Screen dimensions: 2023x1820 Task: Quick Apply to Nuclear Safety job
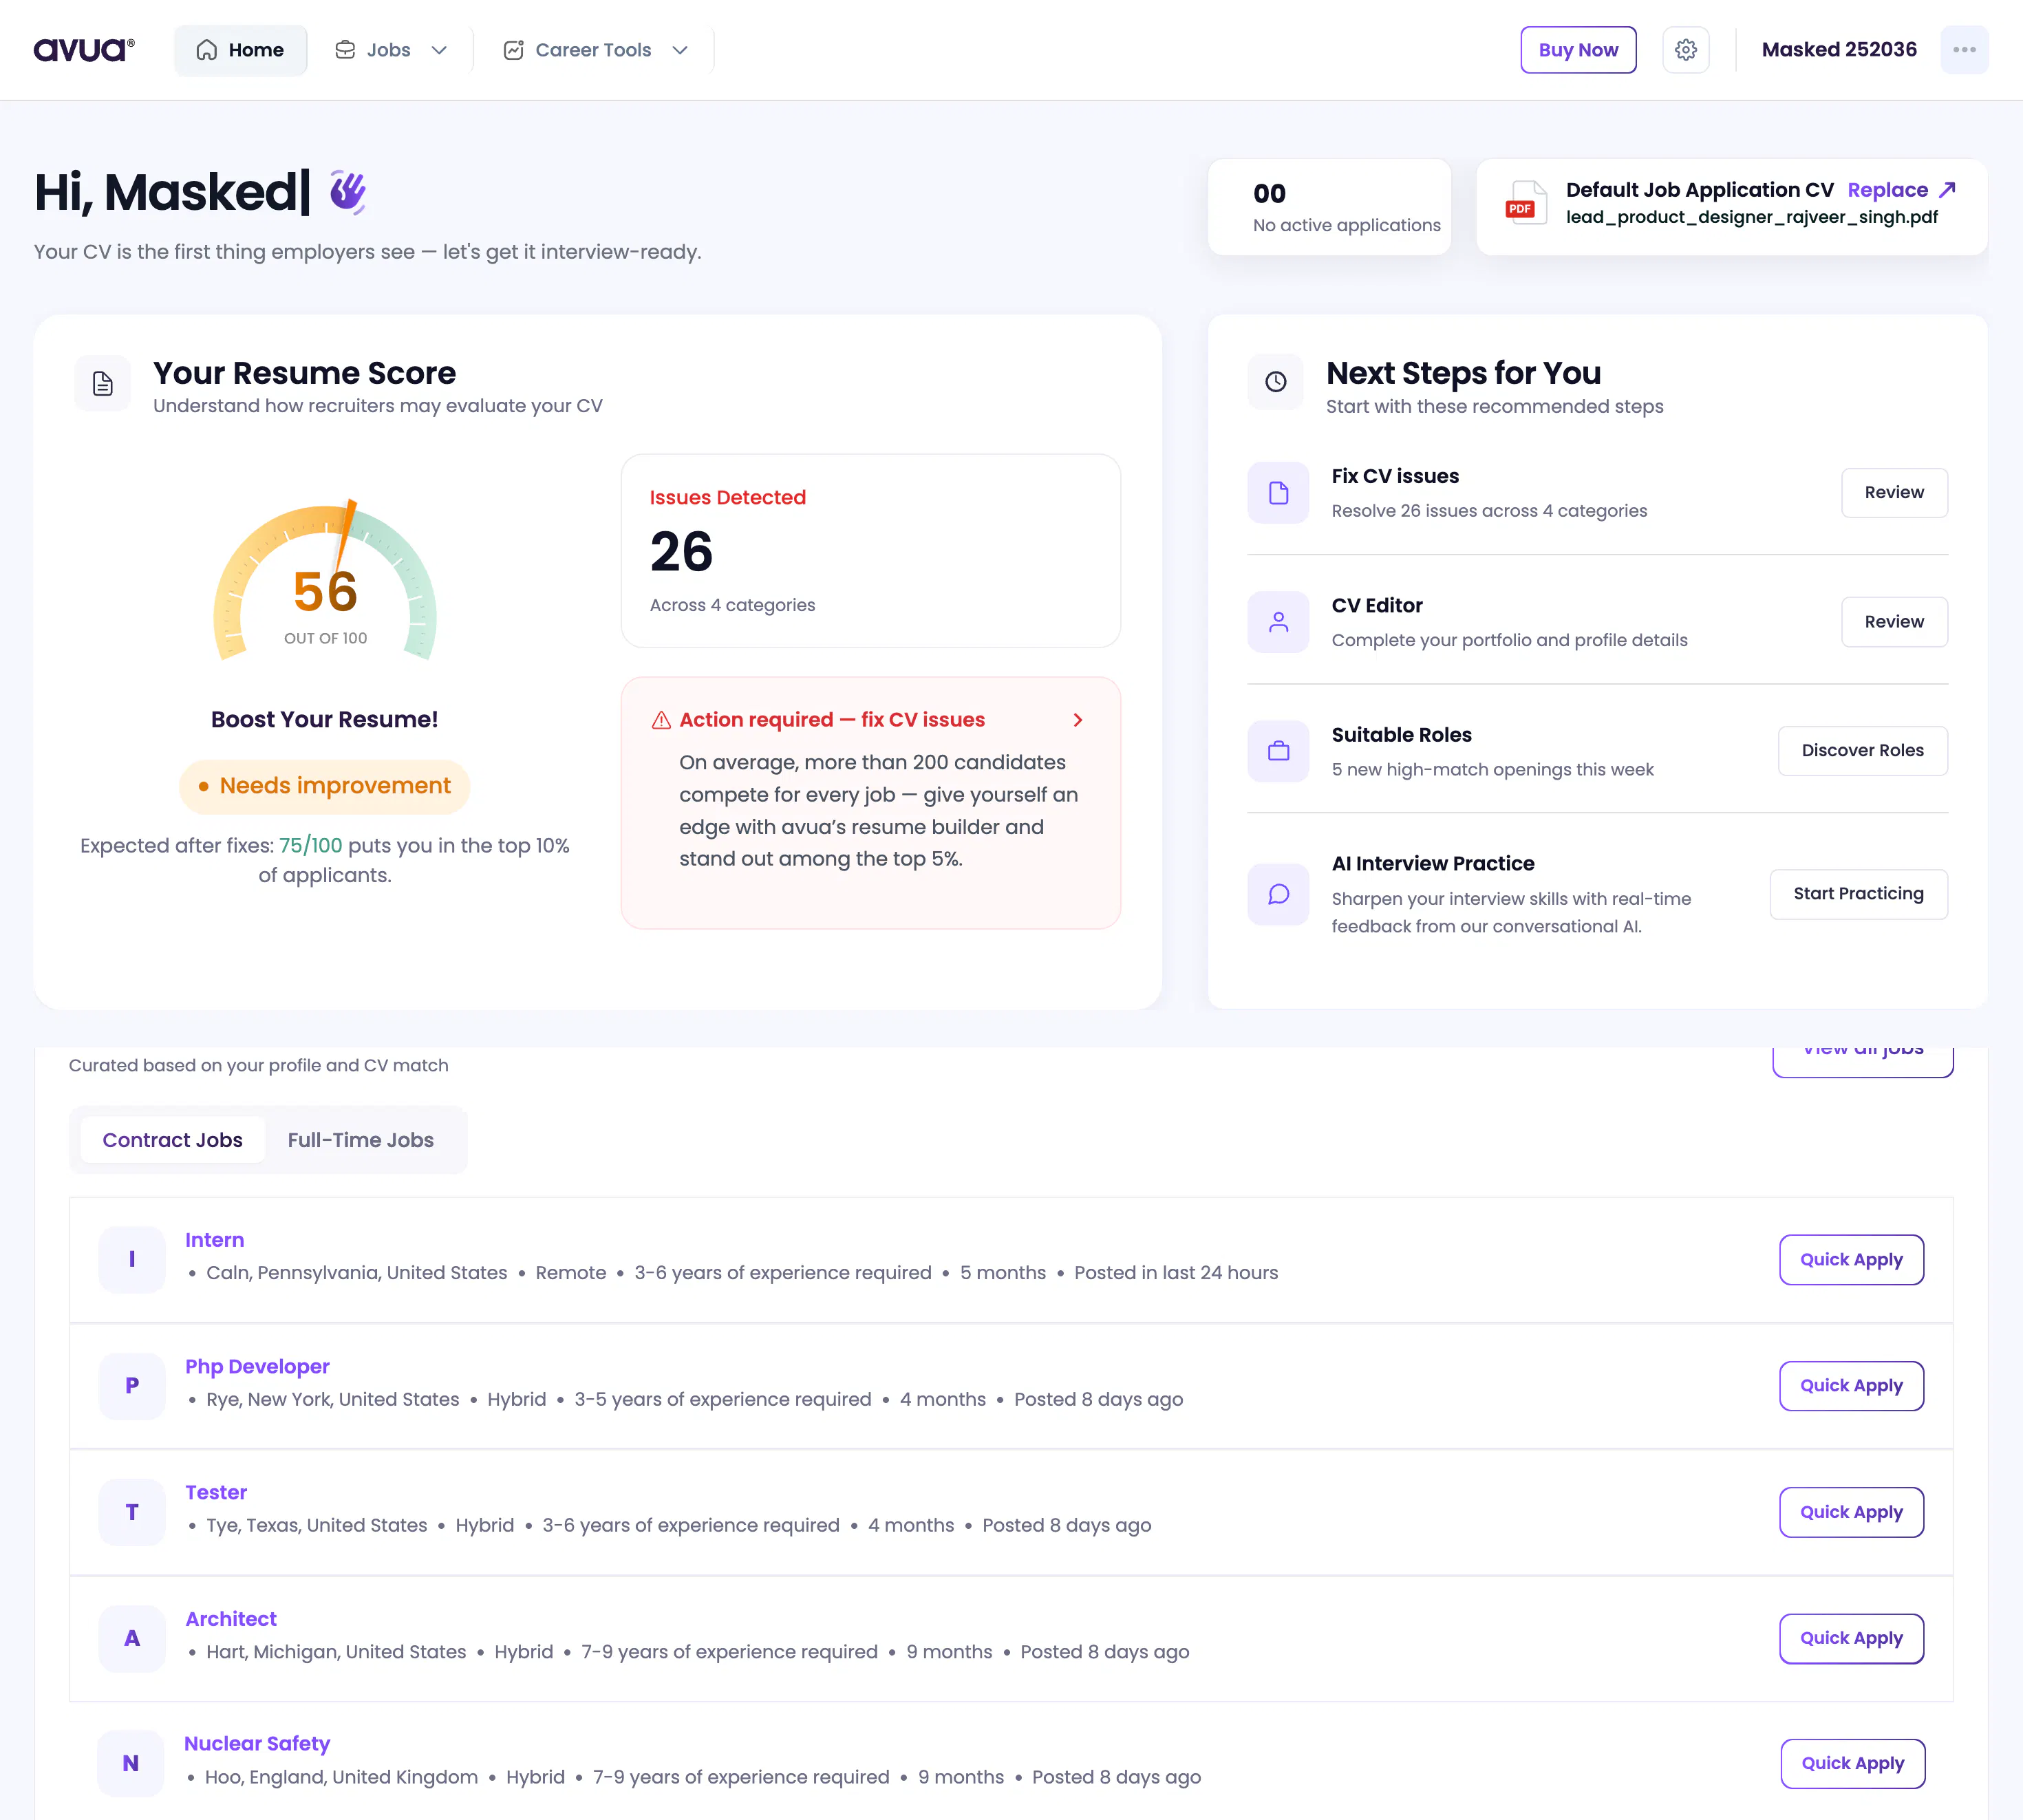[1852, 1764]
